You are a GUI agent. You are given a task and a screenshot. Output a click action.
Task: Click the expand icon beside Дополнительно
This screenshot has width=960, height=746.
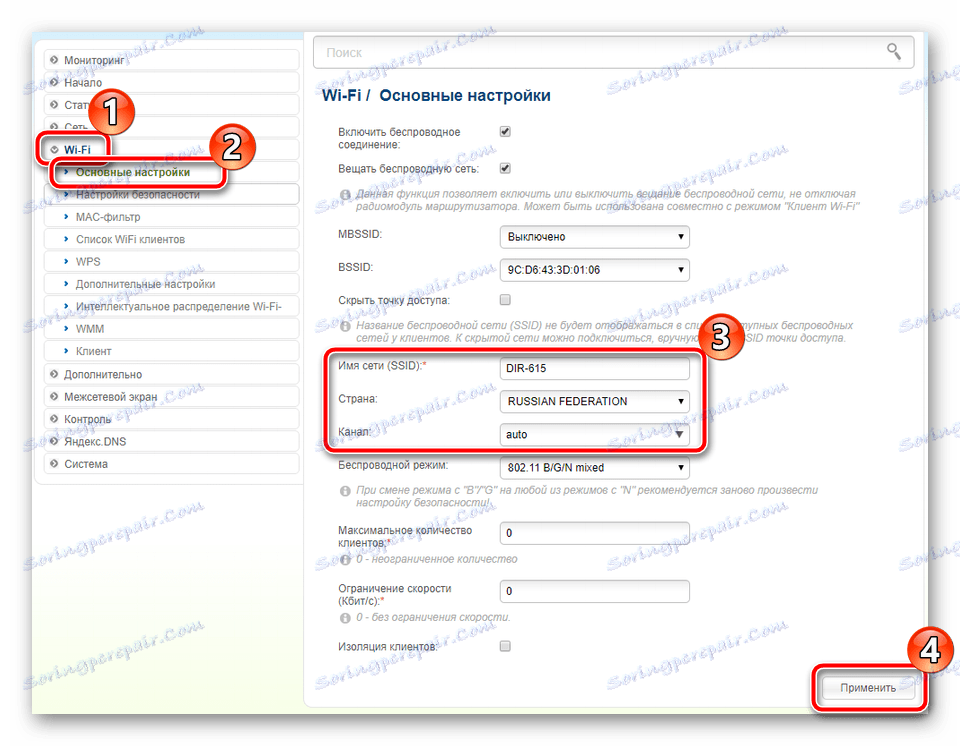[54, 374]
